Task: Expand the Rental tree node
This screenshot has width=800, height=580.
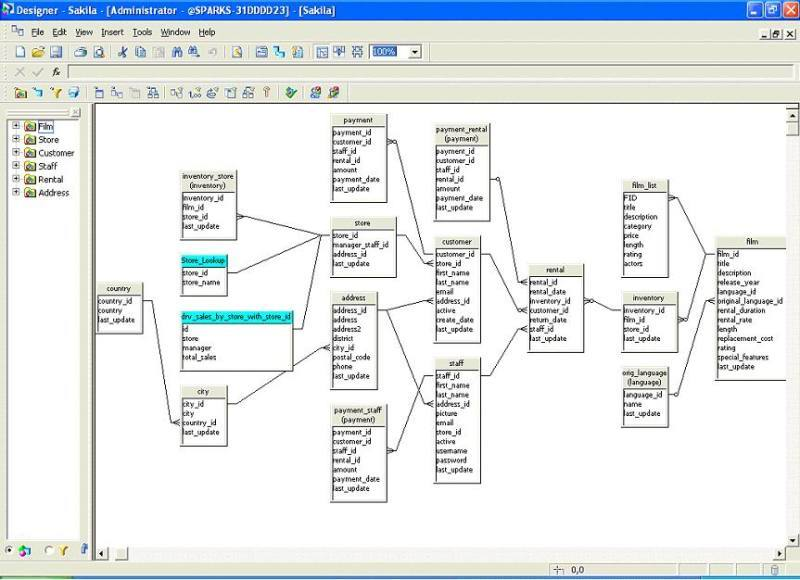Action: 16,179
